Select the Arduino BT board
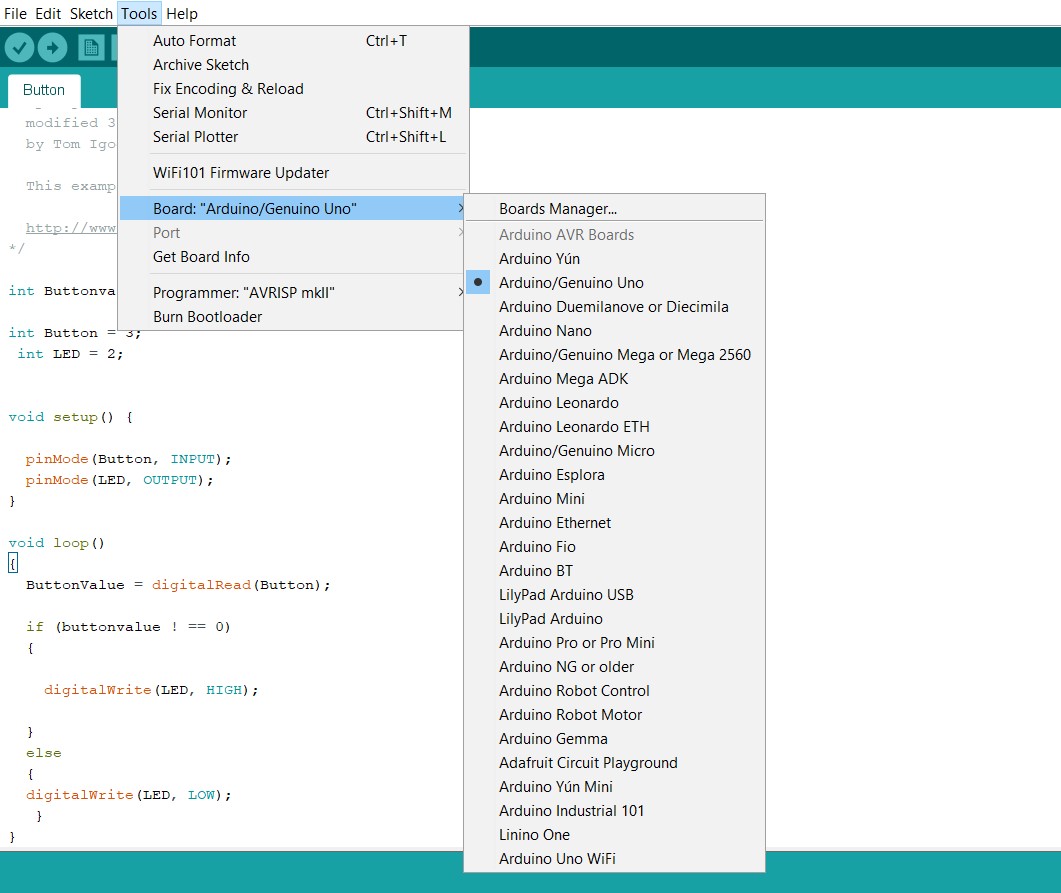The width and height of the screenshot is (1061, 893). pyautogui.click(x=614, y=571)
